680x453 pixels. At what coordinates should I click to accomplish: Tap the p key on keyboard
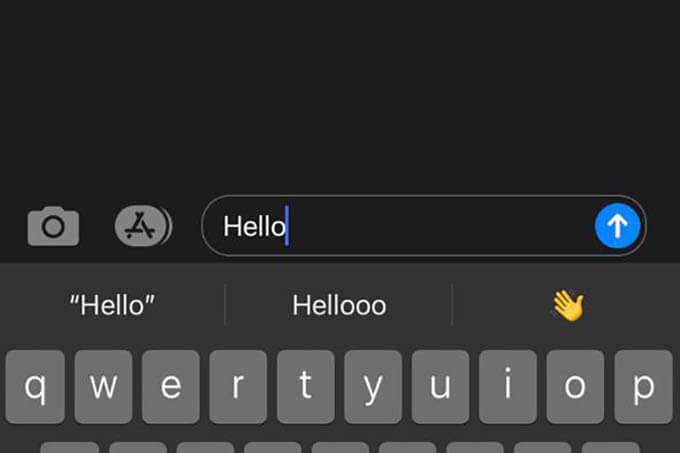click(x=643, y=387)
